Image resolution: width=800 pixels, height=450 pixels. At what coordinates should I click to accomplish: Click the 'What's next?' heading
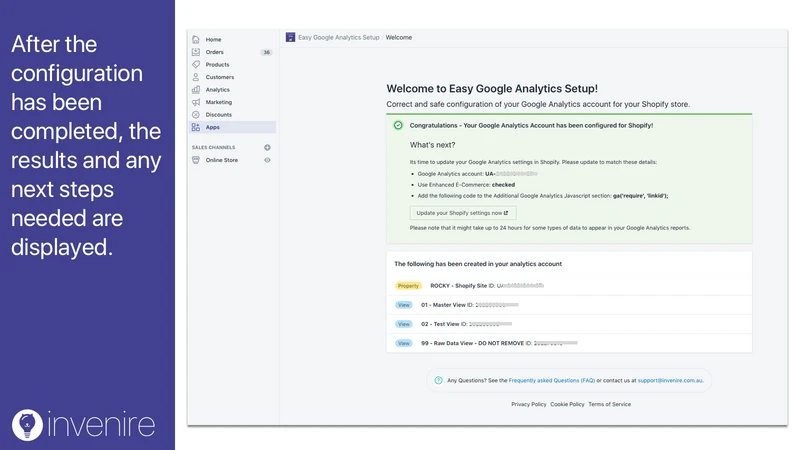(x=432, y=145)
